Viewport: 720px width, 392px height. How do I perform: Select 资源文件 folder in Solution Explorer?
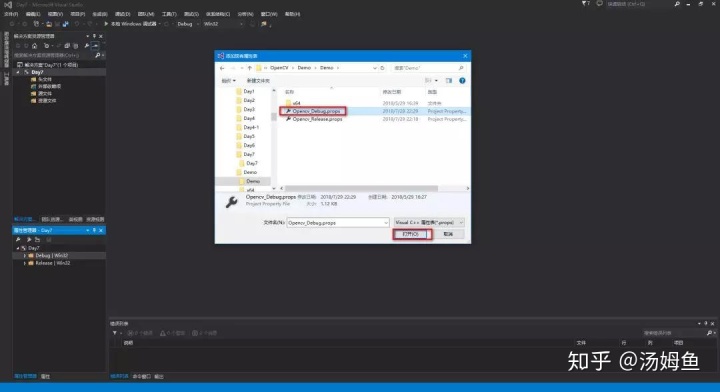click(x=43, y=101)
